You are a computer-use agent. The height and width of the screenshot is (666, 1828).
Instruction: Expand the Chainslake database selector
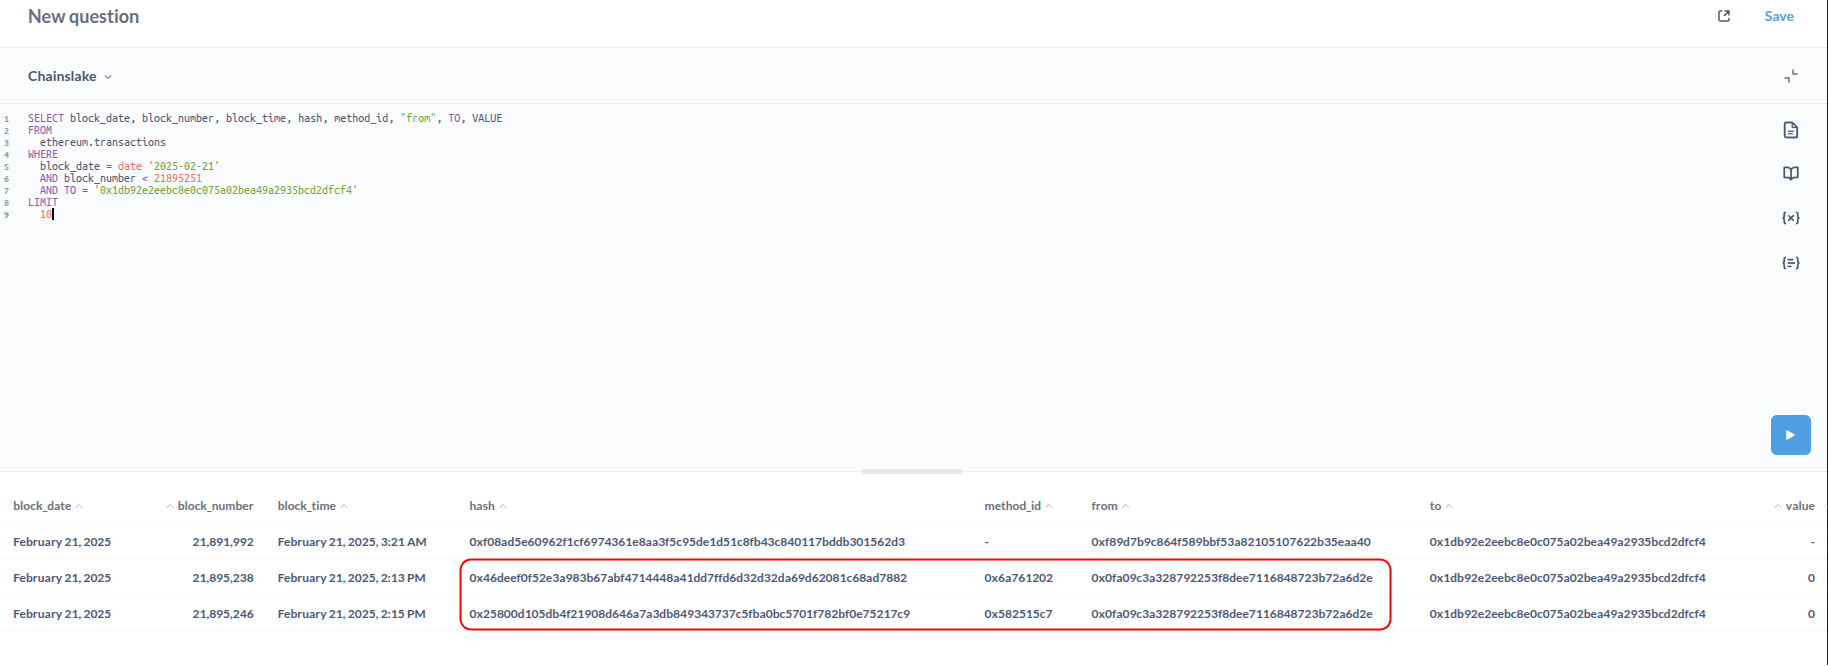pyautogui.click(x=70, y=76)
